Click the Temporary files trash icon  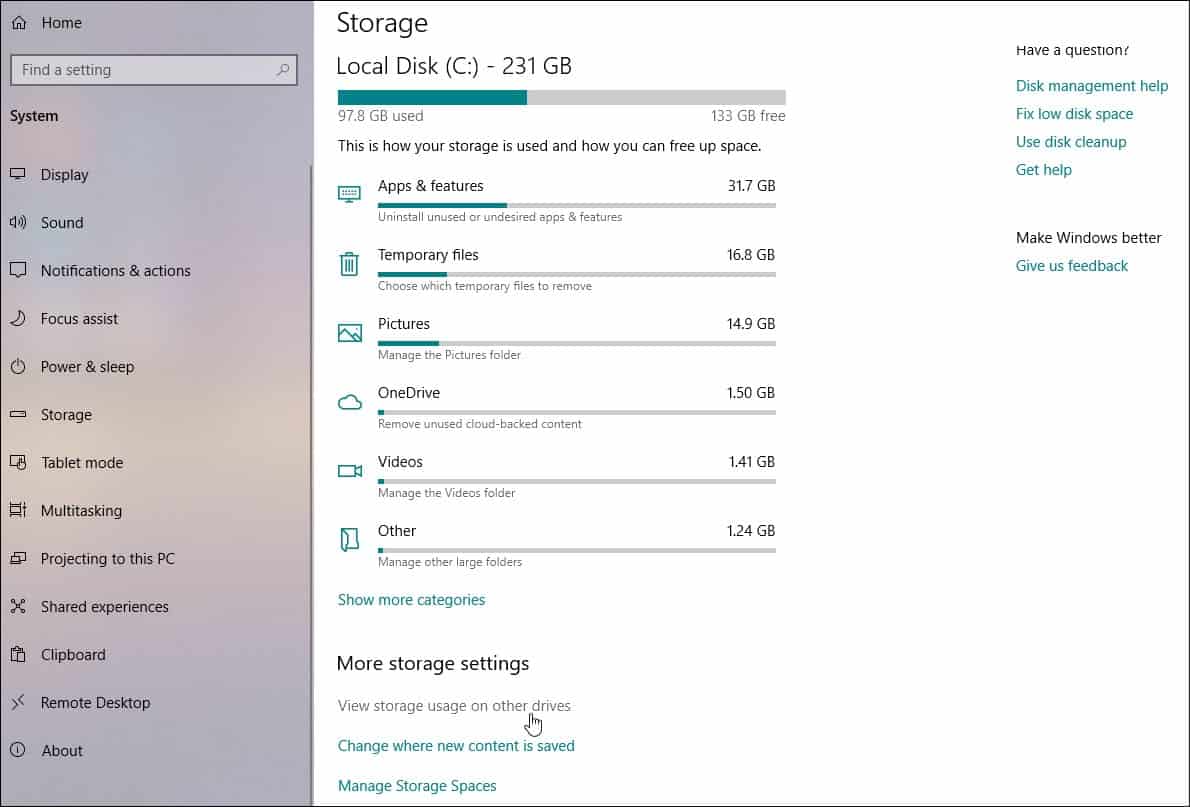point(349,263)
